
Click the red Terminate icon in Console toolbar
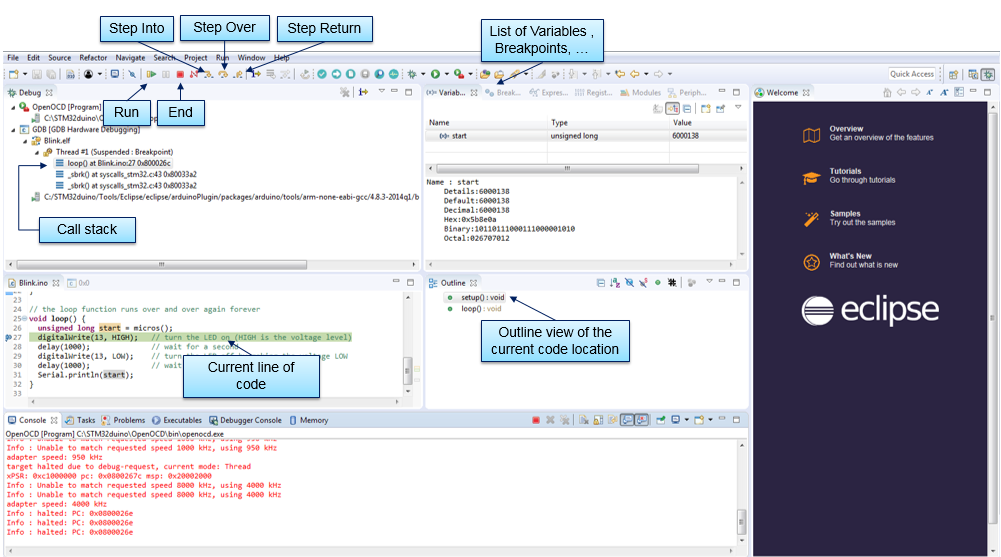point(536,420)
